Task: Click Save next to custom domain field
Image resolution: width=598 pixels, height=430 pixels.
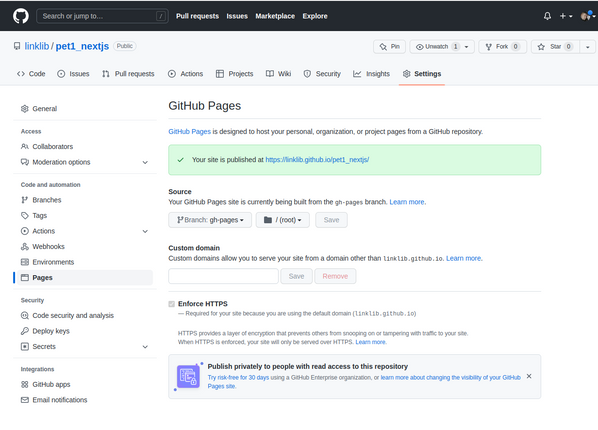Action: pyautogui.click(x=296, y=276)
